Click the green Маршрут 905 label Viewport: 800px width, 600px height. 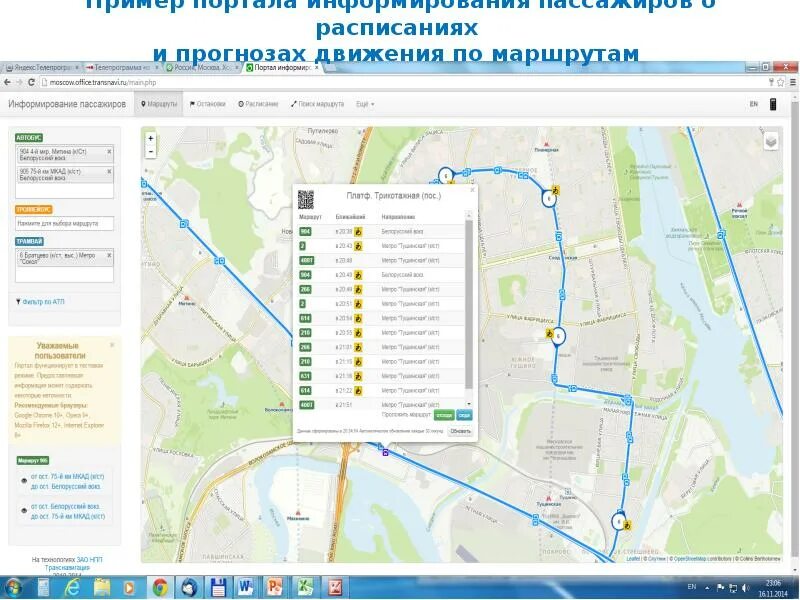(x=33, y=461)
